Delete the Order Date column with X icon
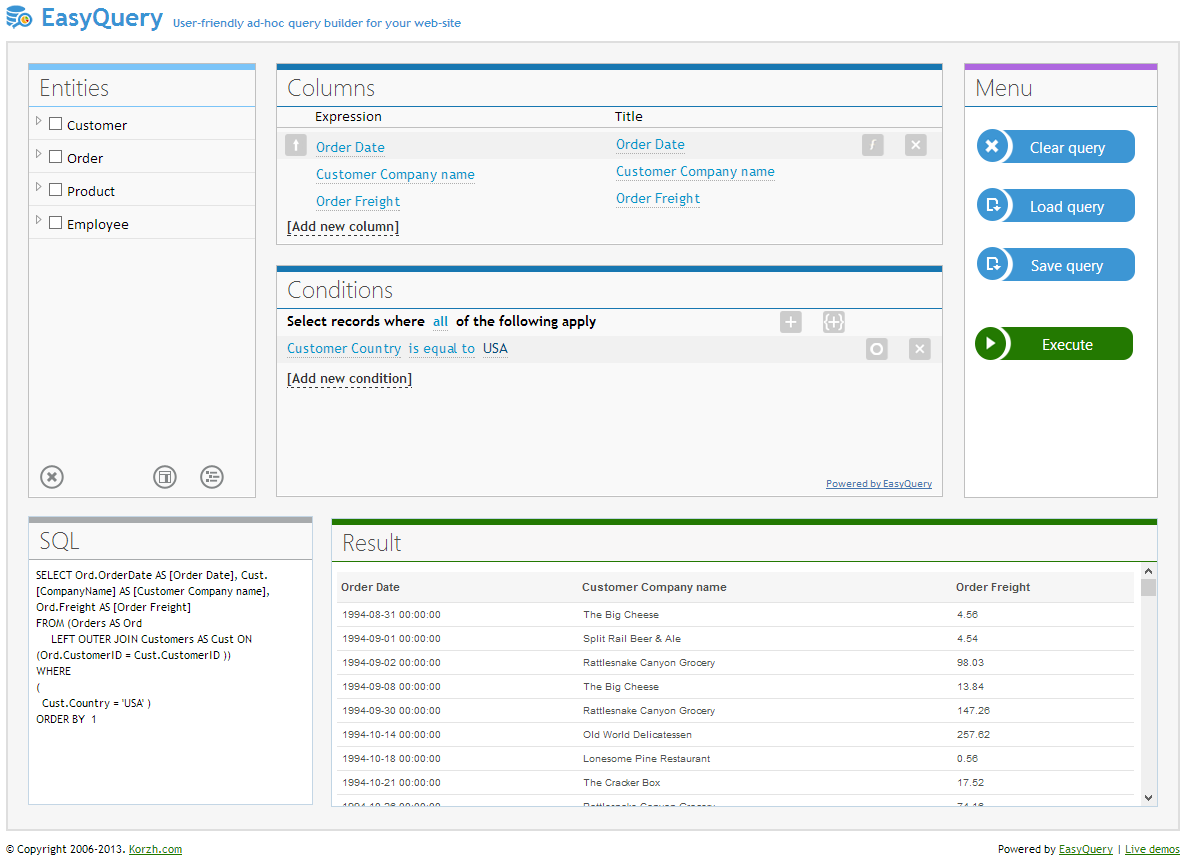The image size is (1190, 862). (x=915, y=146)
